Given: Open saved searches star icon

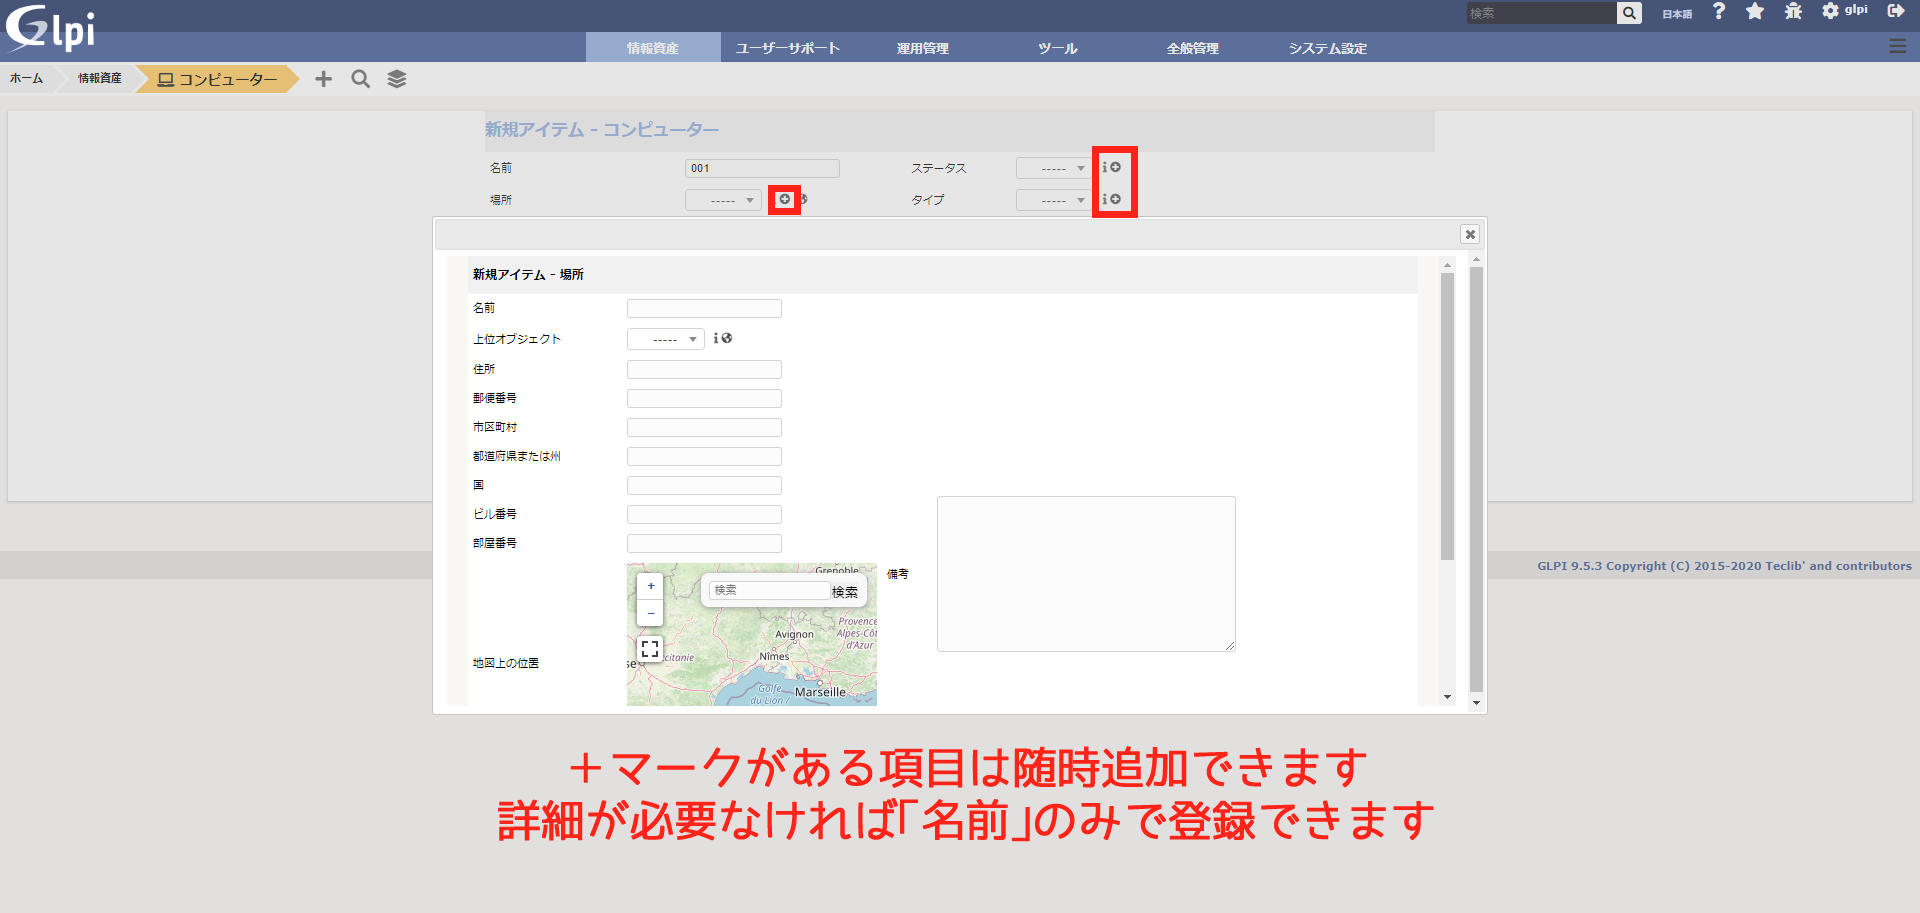Looking at the screenshot, I should (x=1755, y=11).
